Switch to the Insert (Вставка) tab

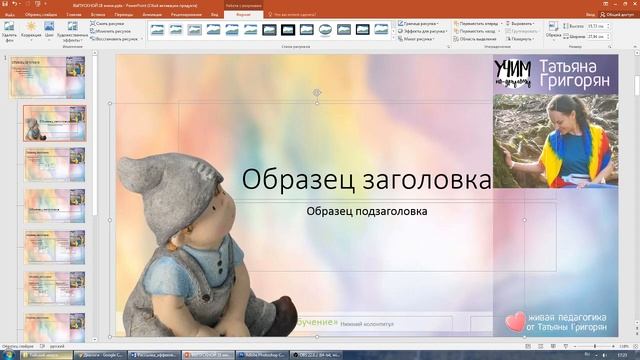tap(98, 14)
